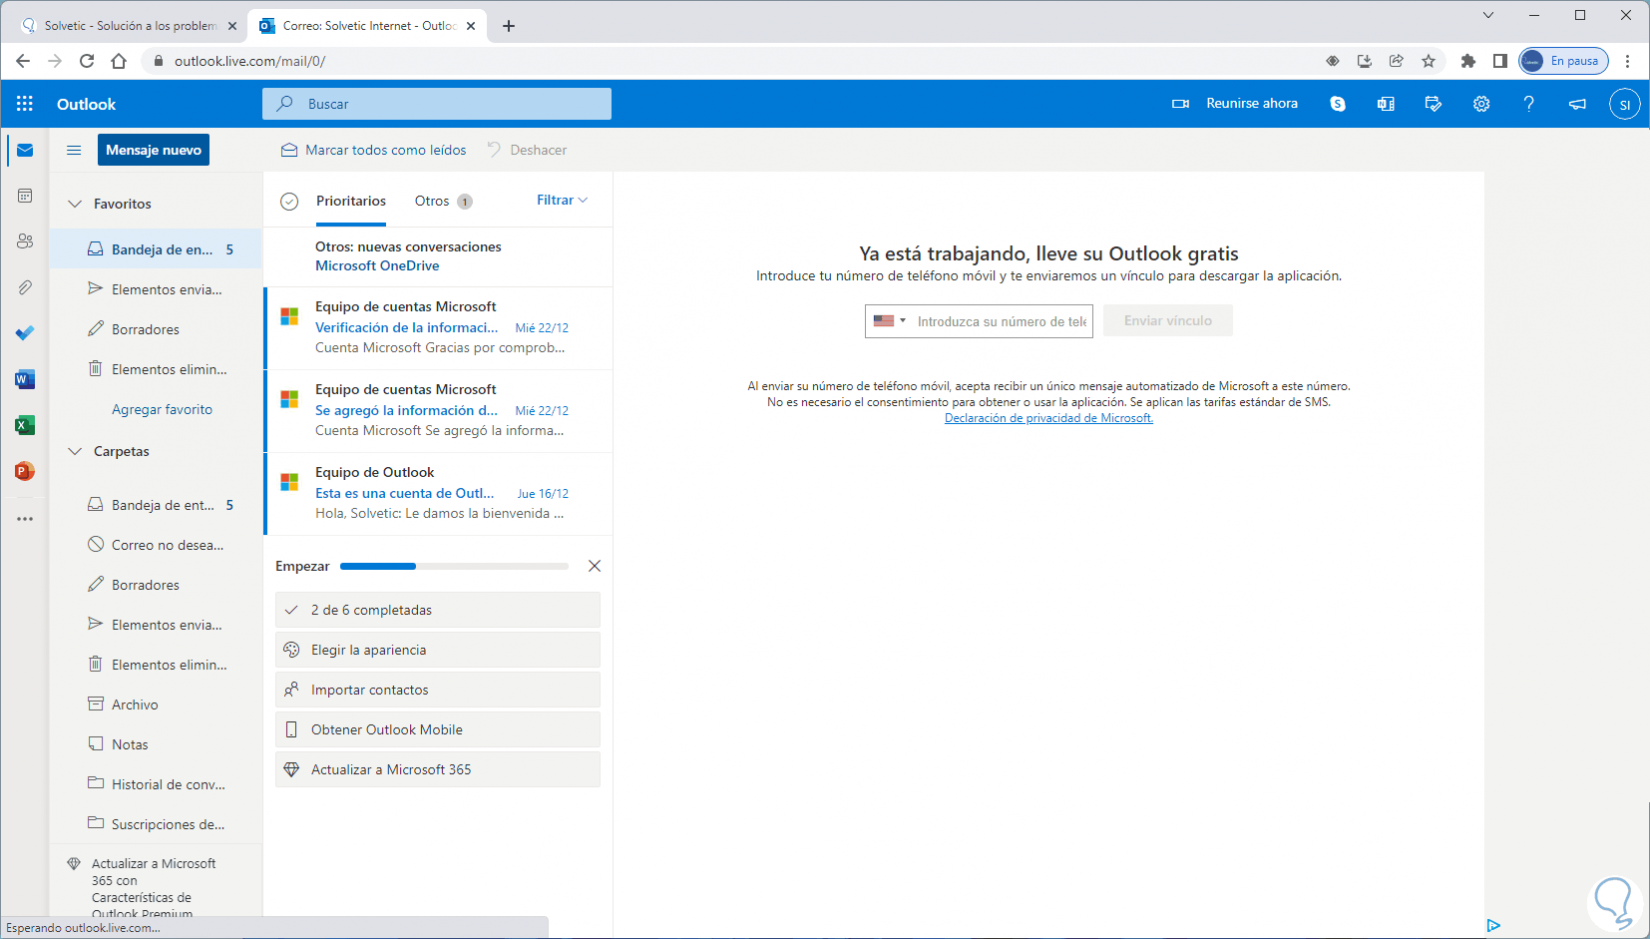Open the notes feed icon in header
The image size is (1650, 939).
click(x=1434, y=104)
